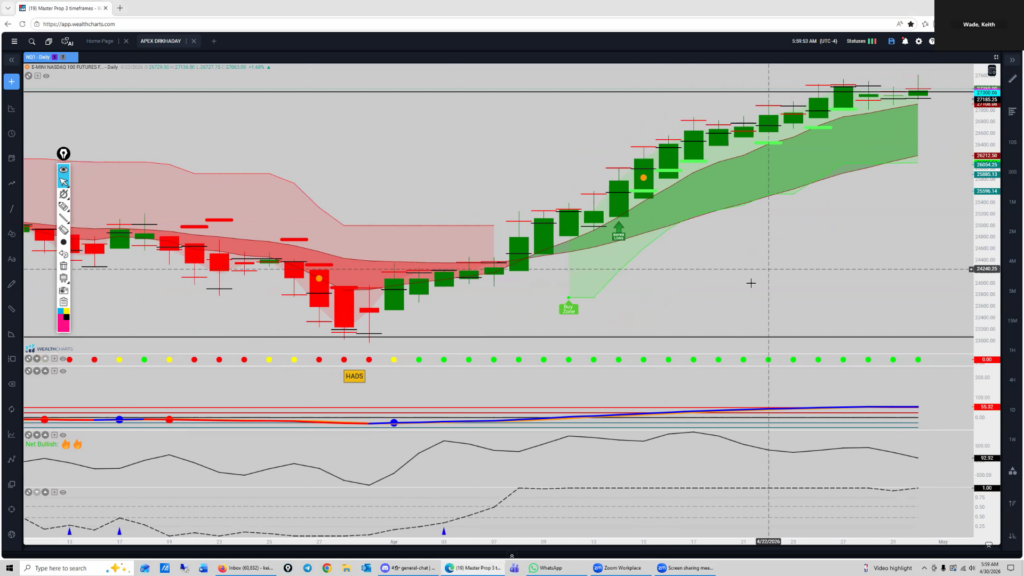Select shapes tool in left sidebar
This screenshot has width=1024, height=576.
point(12,234)
